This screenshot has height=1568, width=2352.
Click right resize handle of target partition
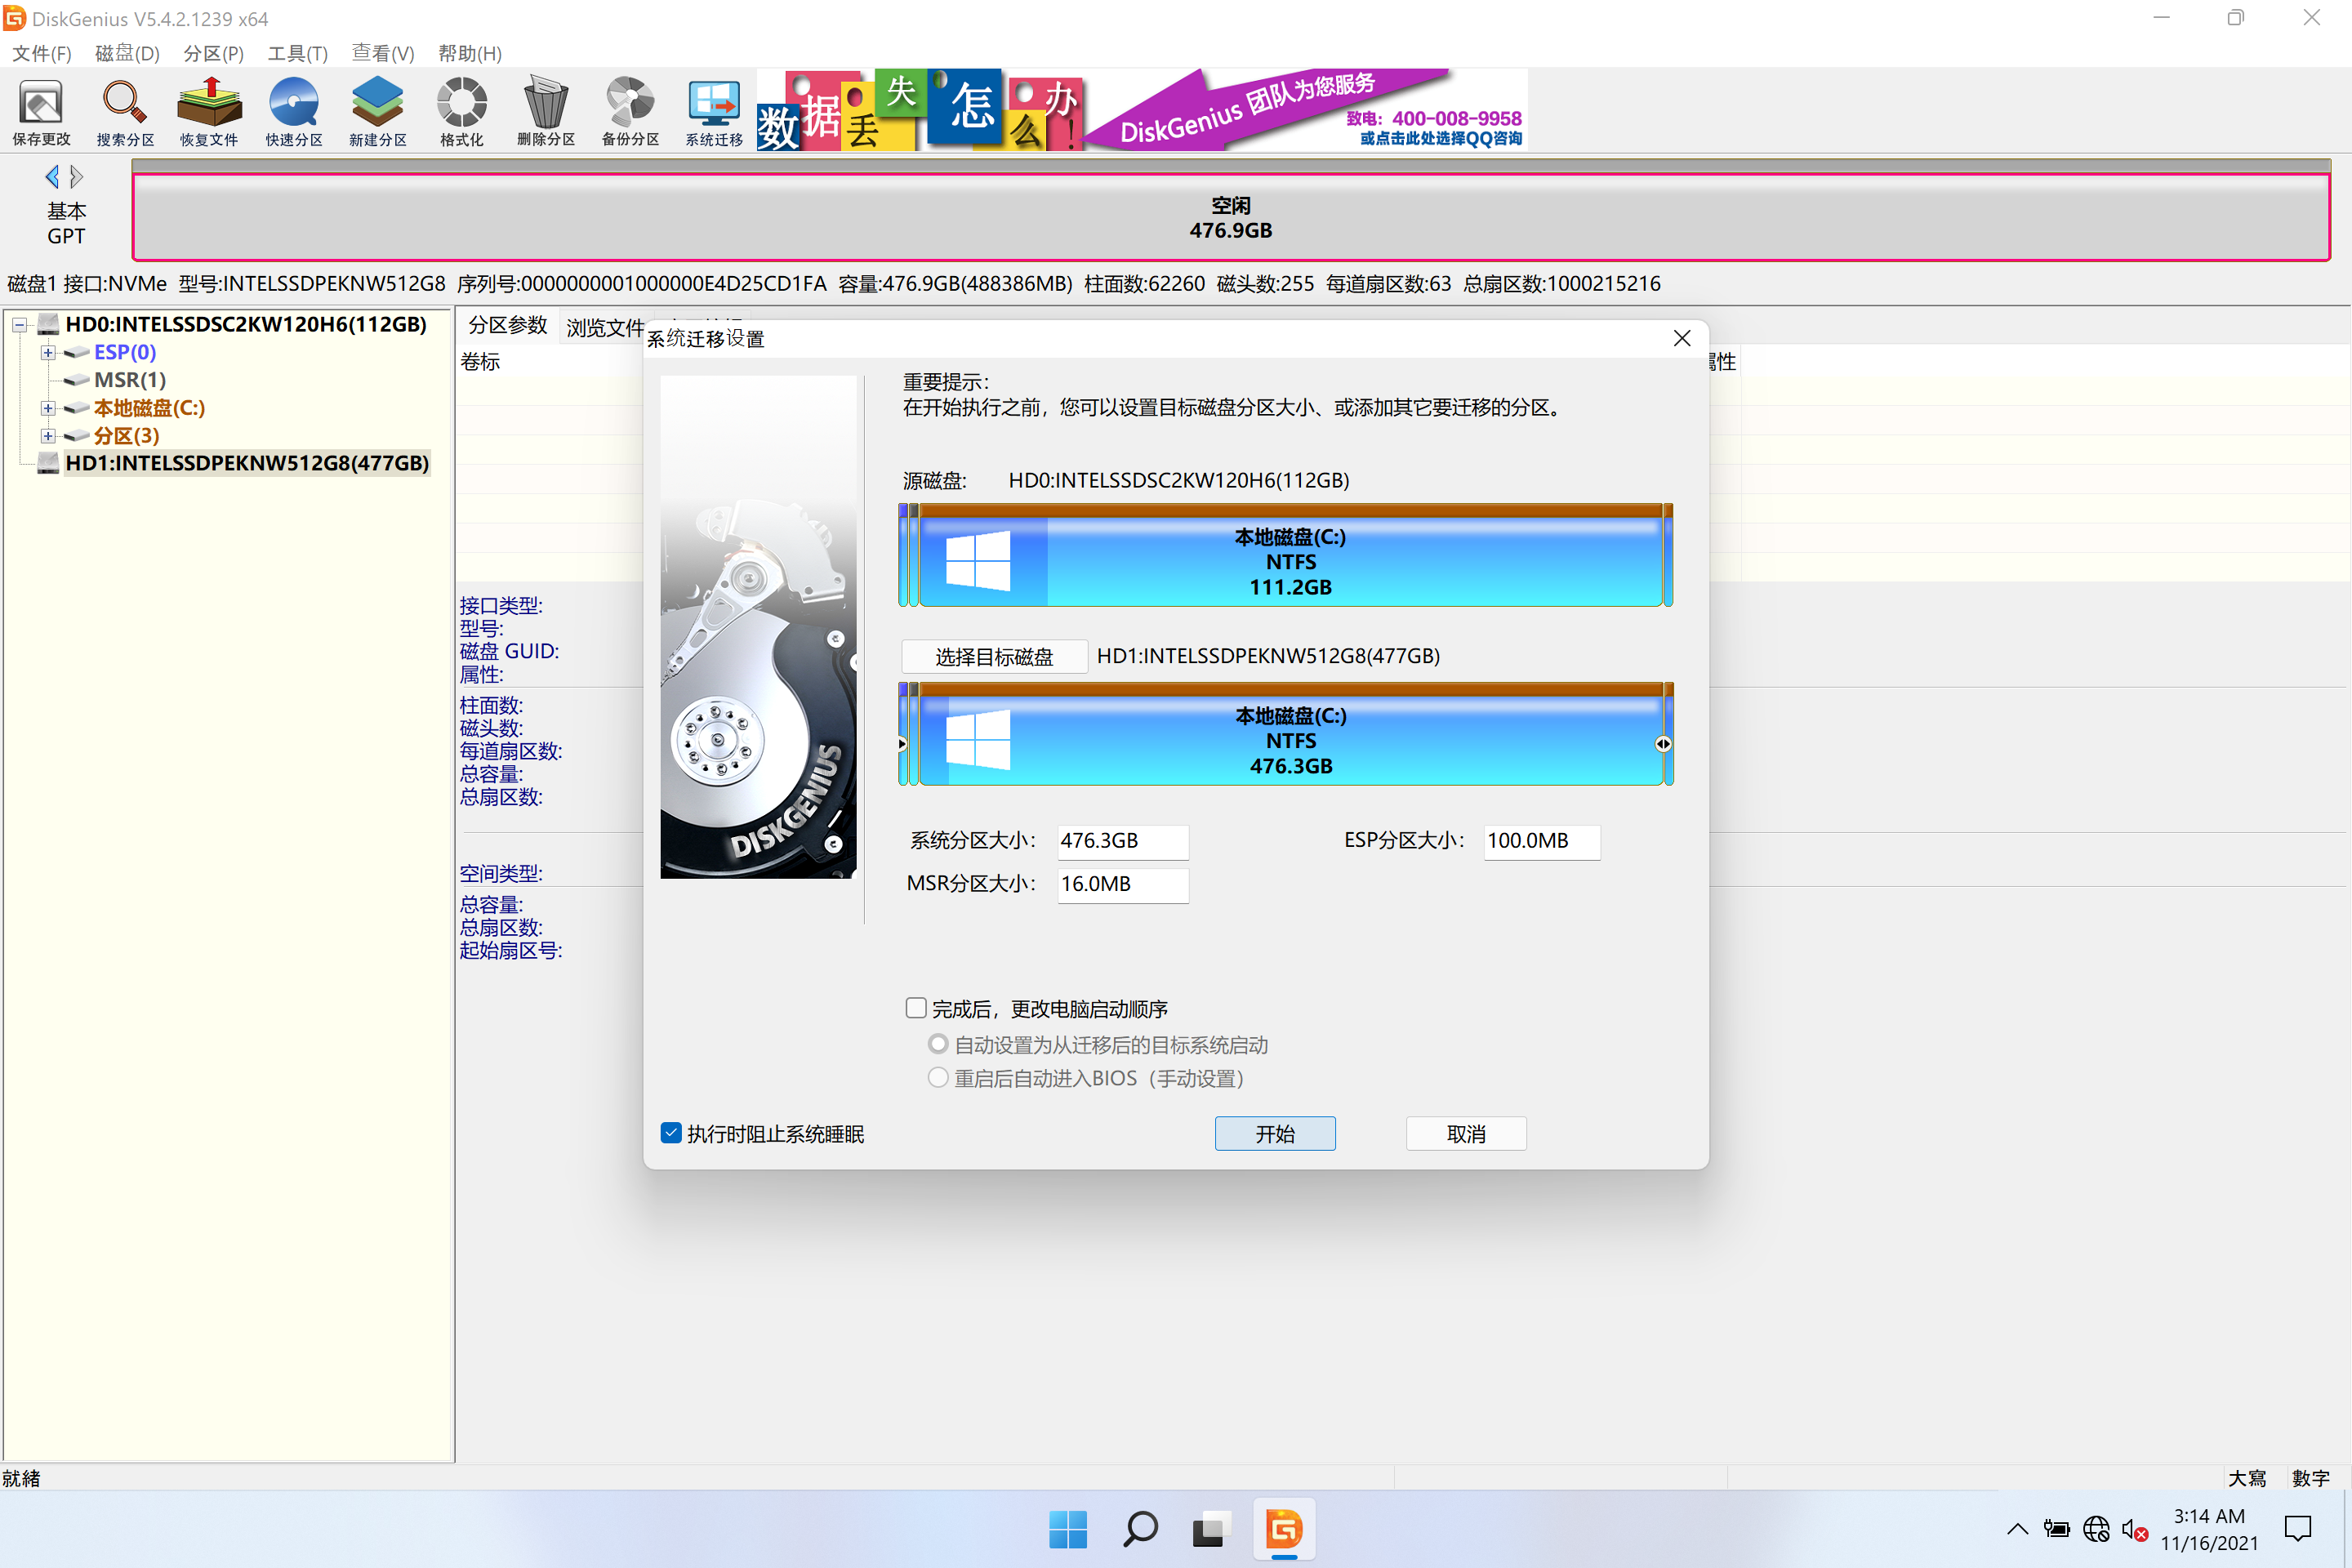coord(1663,743)
